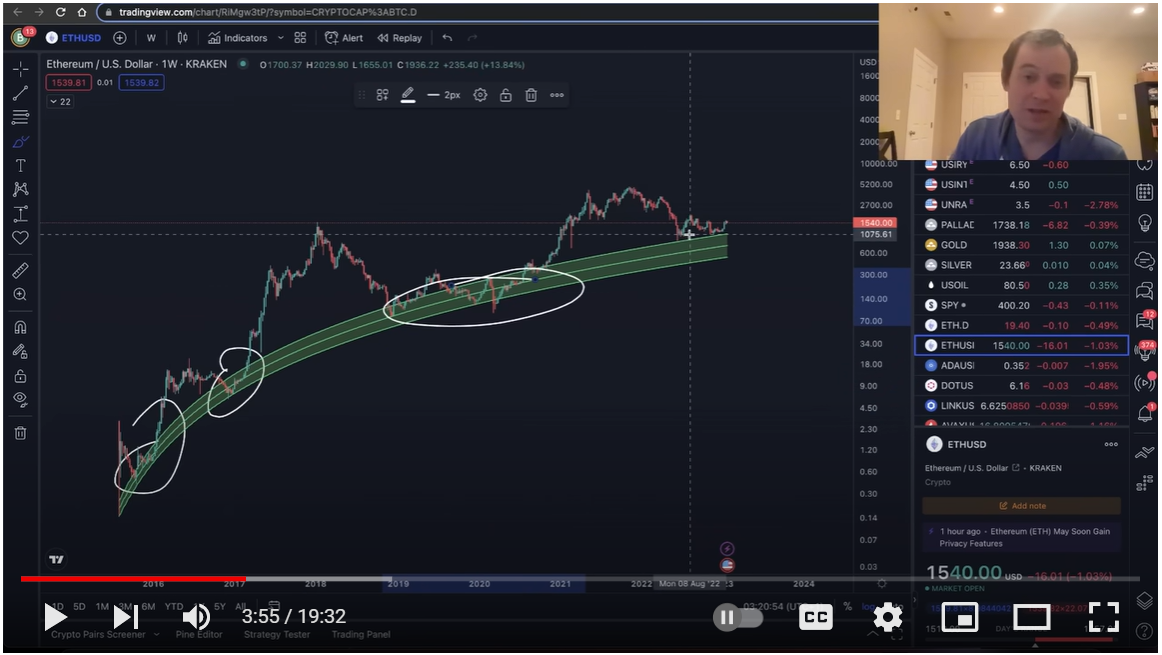
Task: Toggle YouTube autoplay switch
Action: (x=737, y=617)
